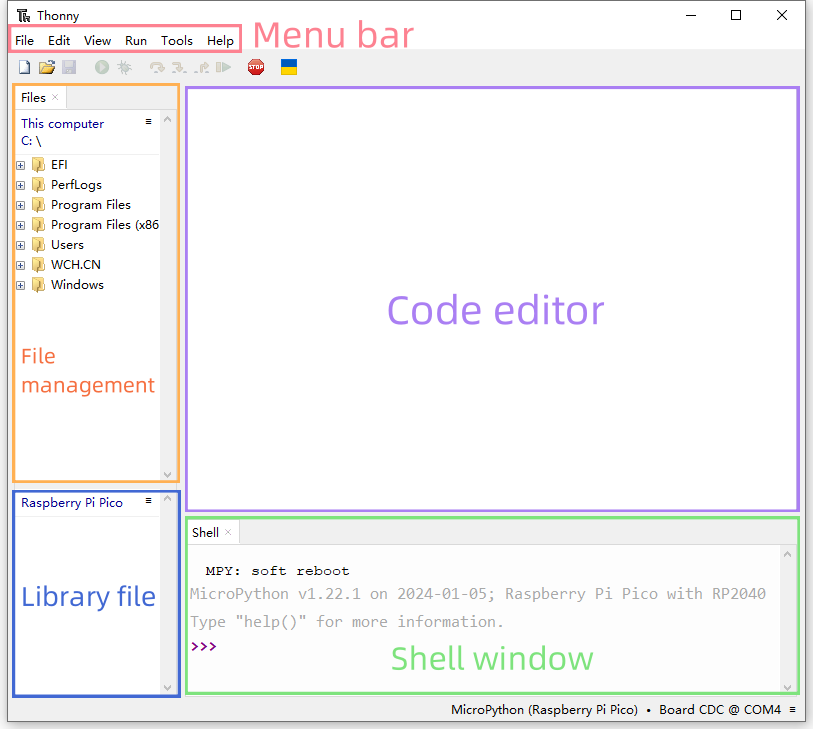The width and height of the screenshot is (813, 729).
Task: Select the Program Files (x86) row
Action: coord(88,225)
